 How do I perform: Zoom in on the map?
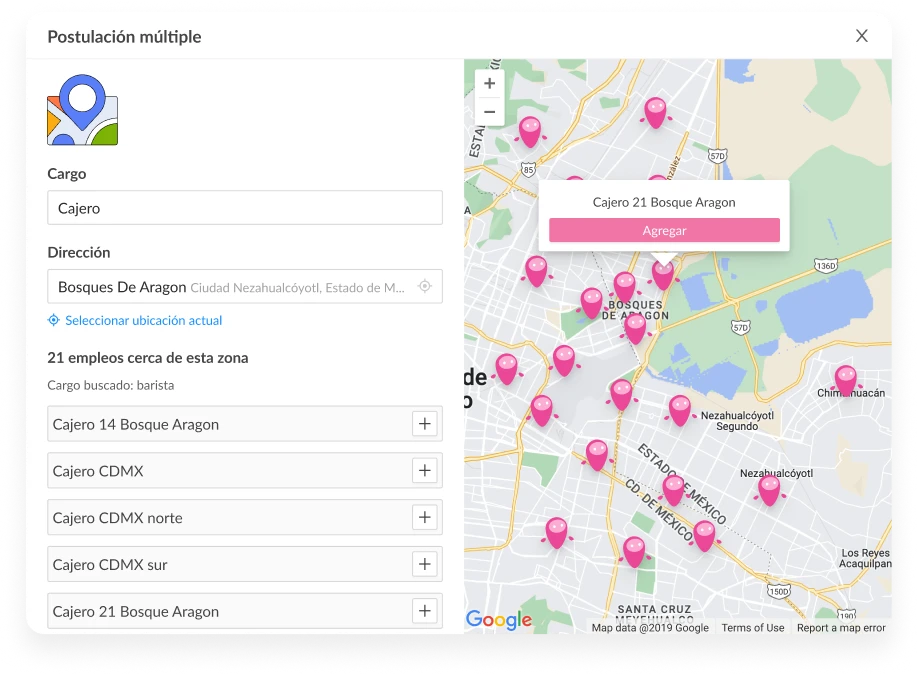click(x=489, y=84)
